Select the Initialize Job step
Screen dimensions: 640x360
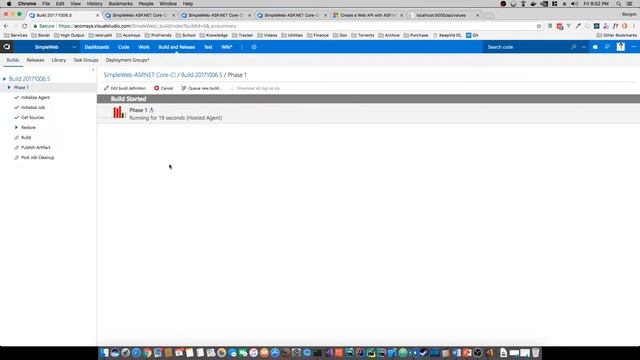(x=33, y=107)
